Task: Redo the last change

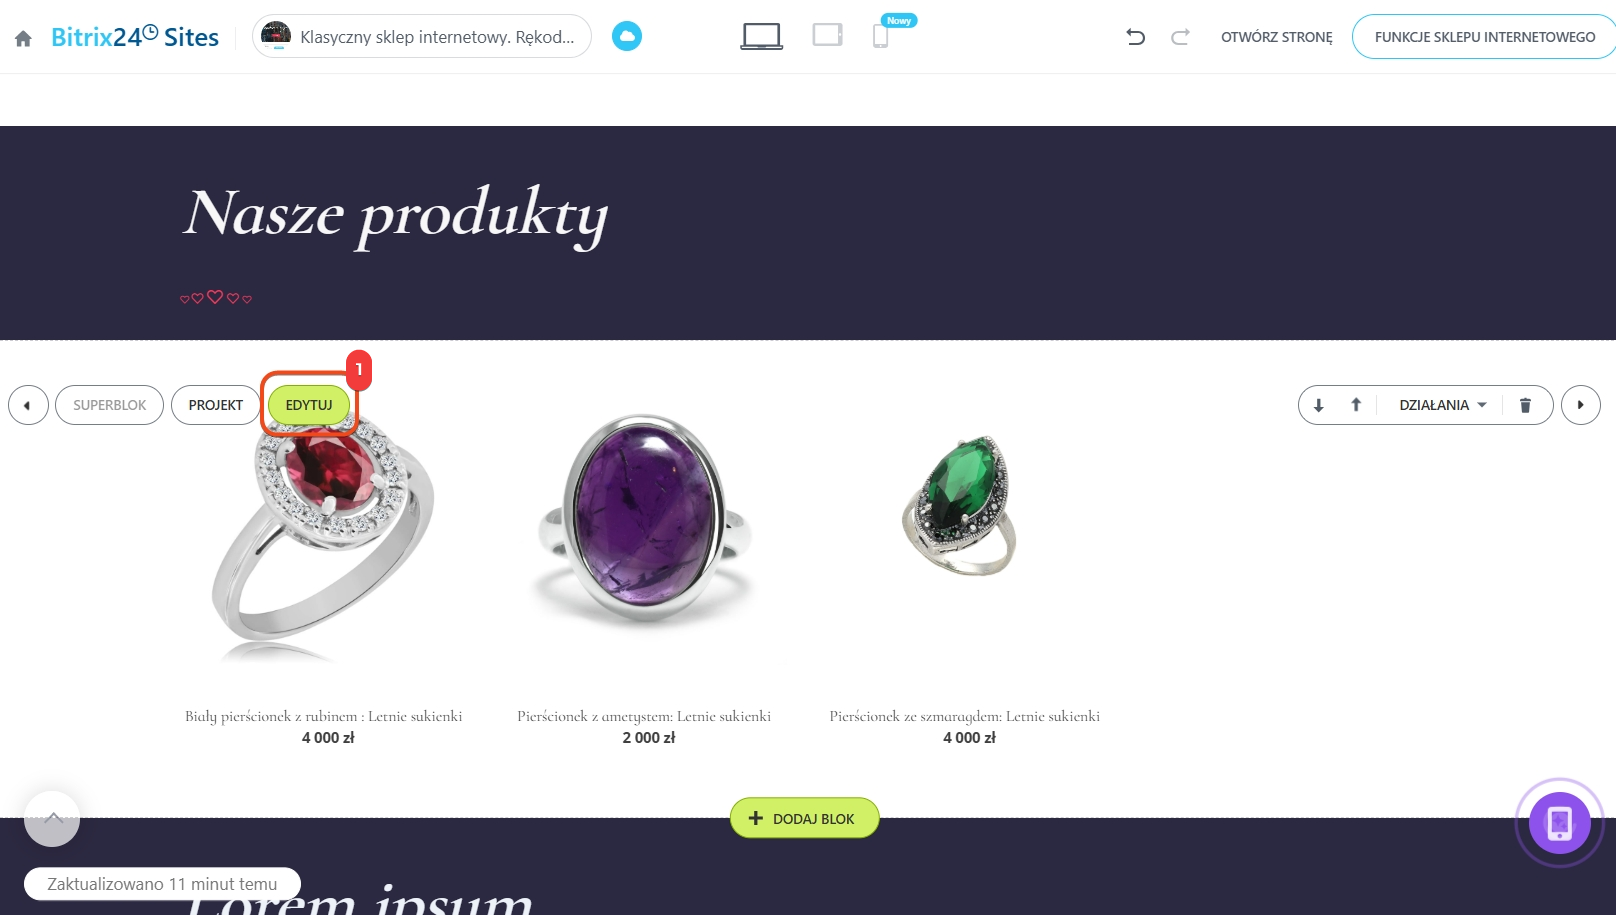Action: click(x=1180, y=37)
